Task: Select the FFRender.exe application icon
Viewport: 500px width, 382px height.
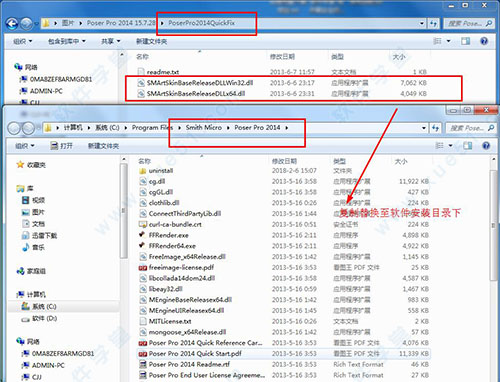Action: click(143, 235)
